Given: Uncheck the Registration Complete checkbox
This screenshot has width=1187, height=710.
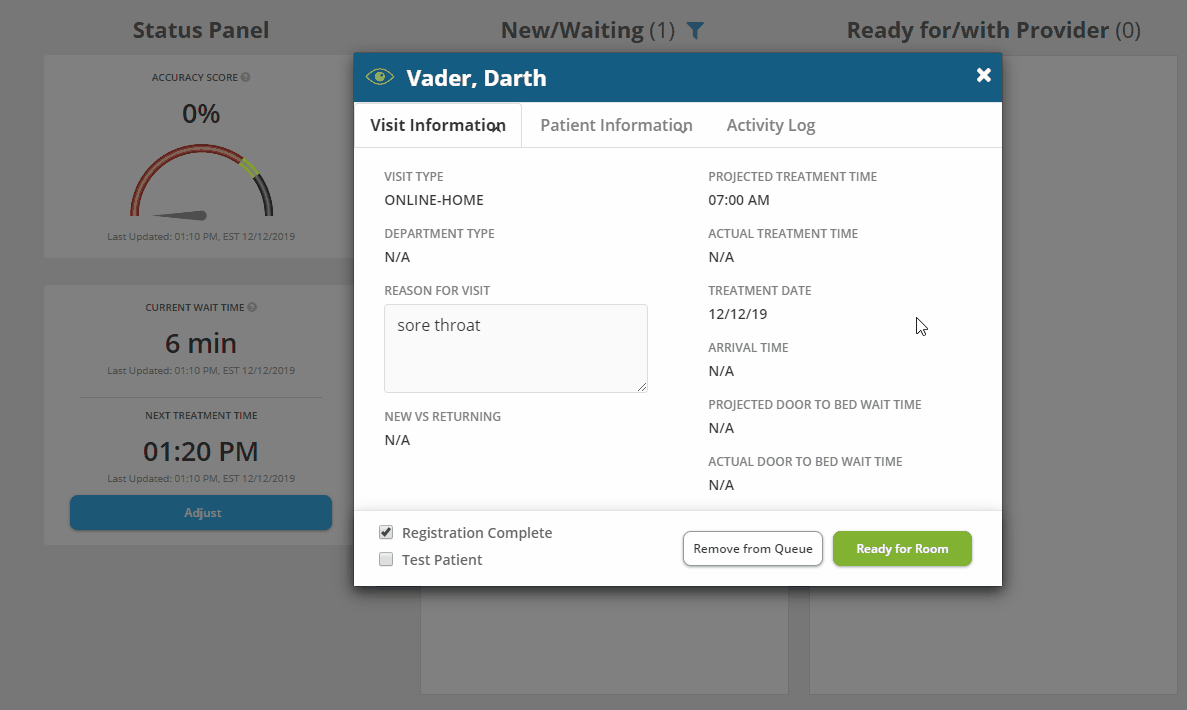Looking at the screenshot, I should (386, 533).
